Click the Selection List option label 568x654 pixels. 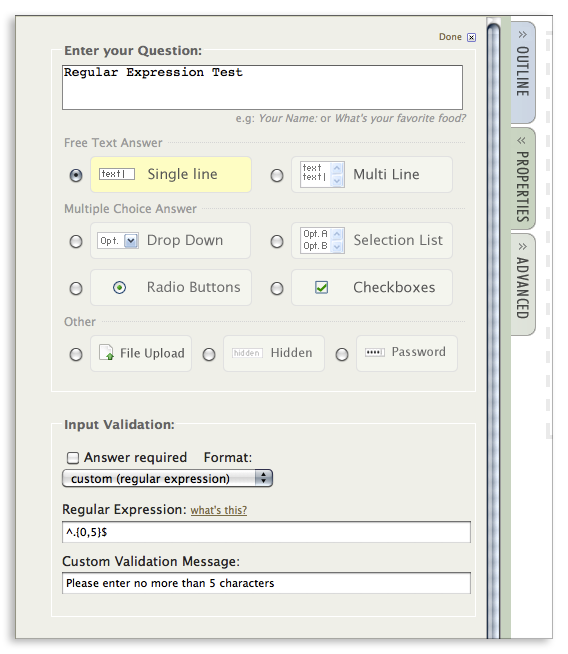pyautogui.click(x=398, y=240)
